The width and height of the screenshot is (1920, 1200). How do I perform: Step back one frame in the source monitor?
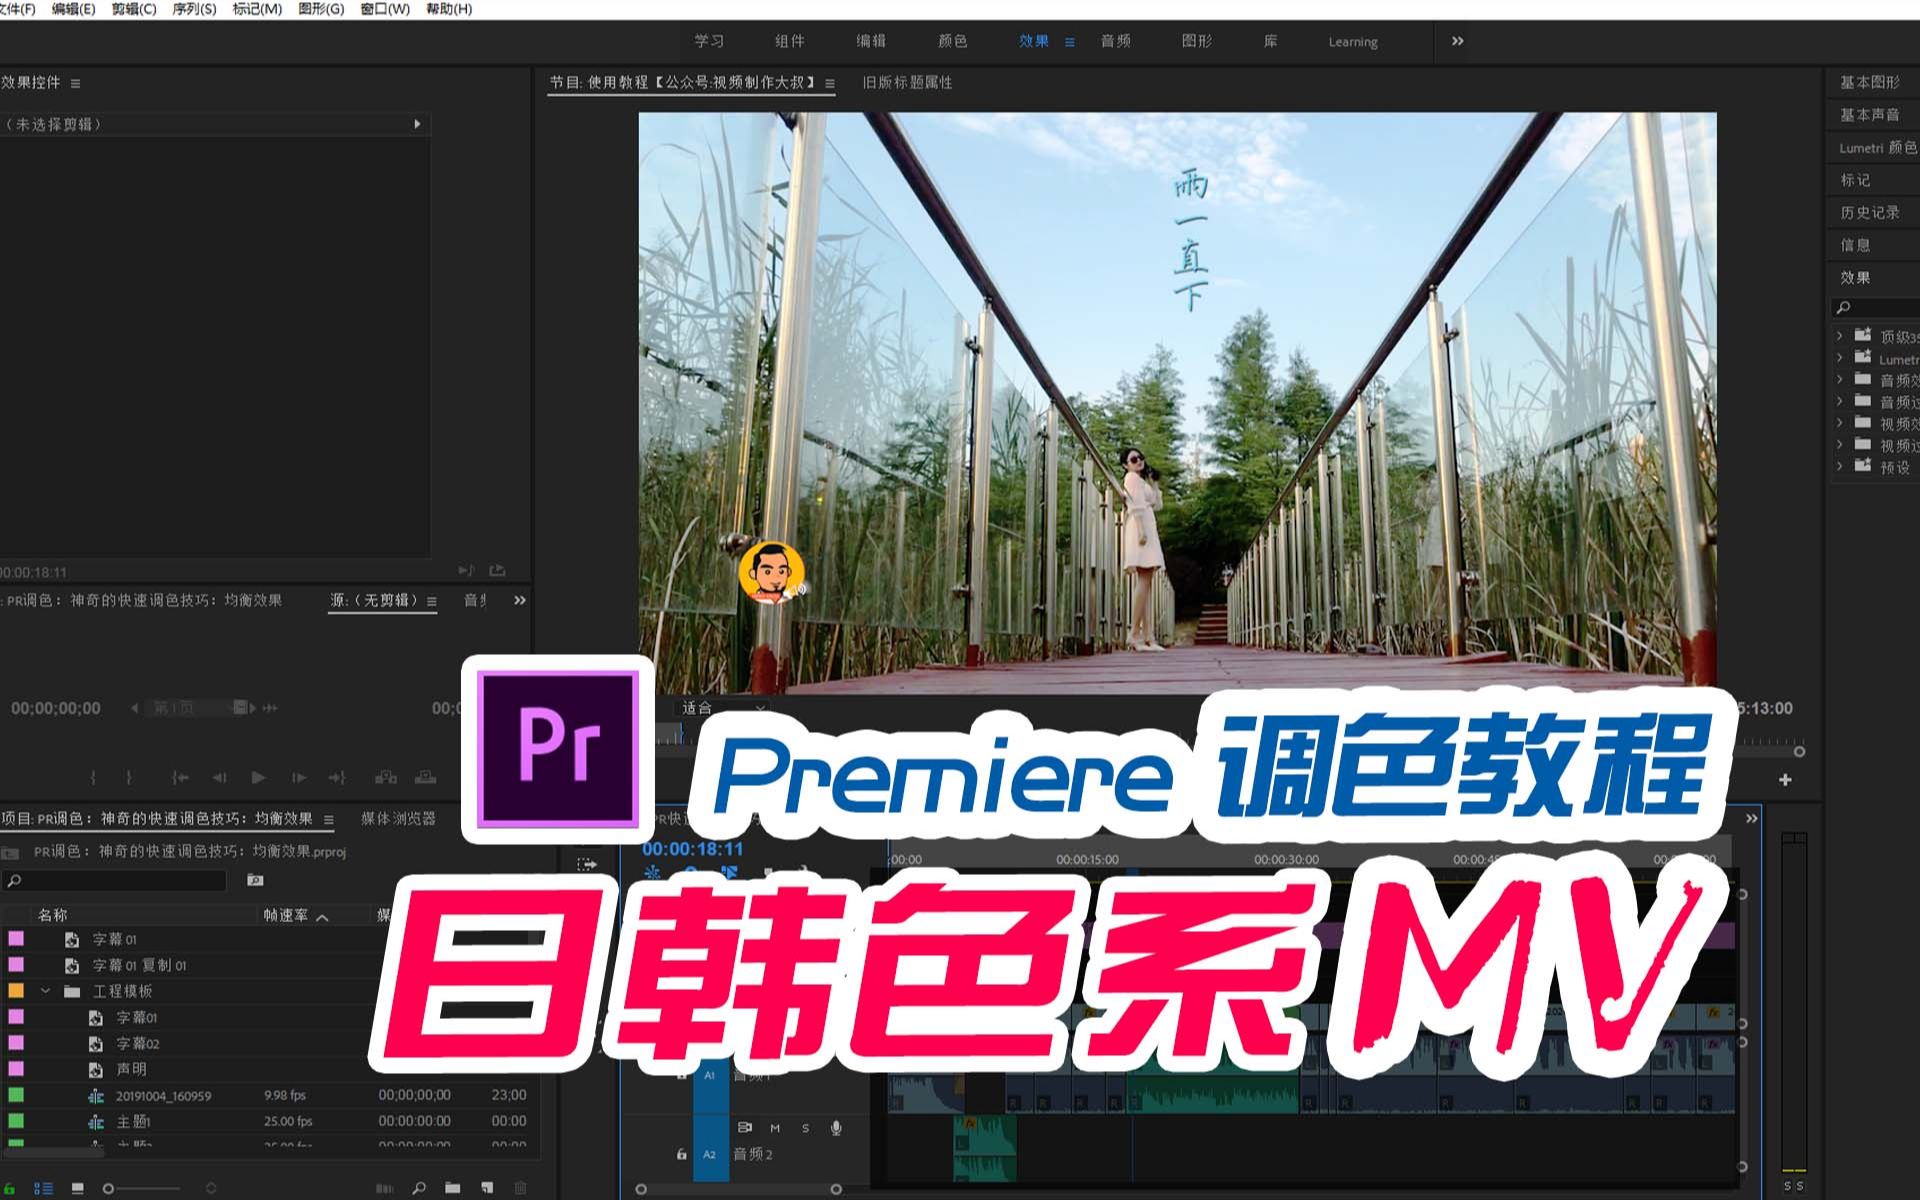coord(219,777)
